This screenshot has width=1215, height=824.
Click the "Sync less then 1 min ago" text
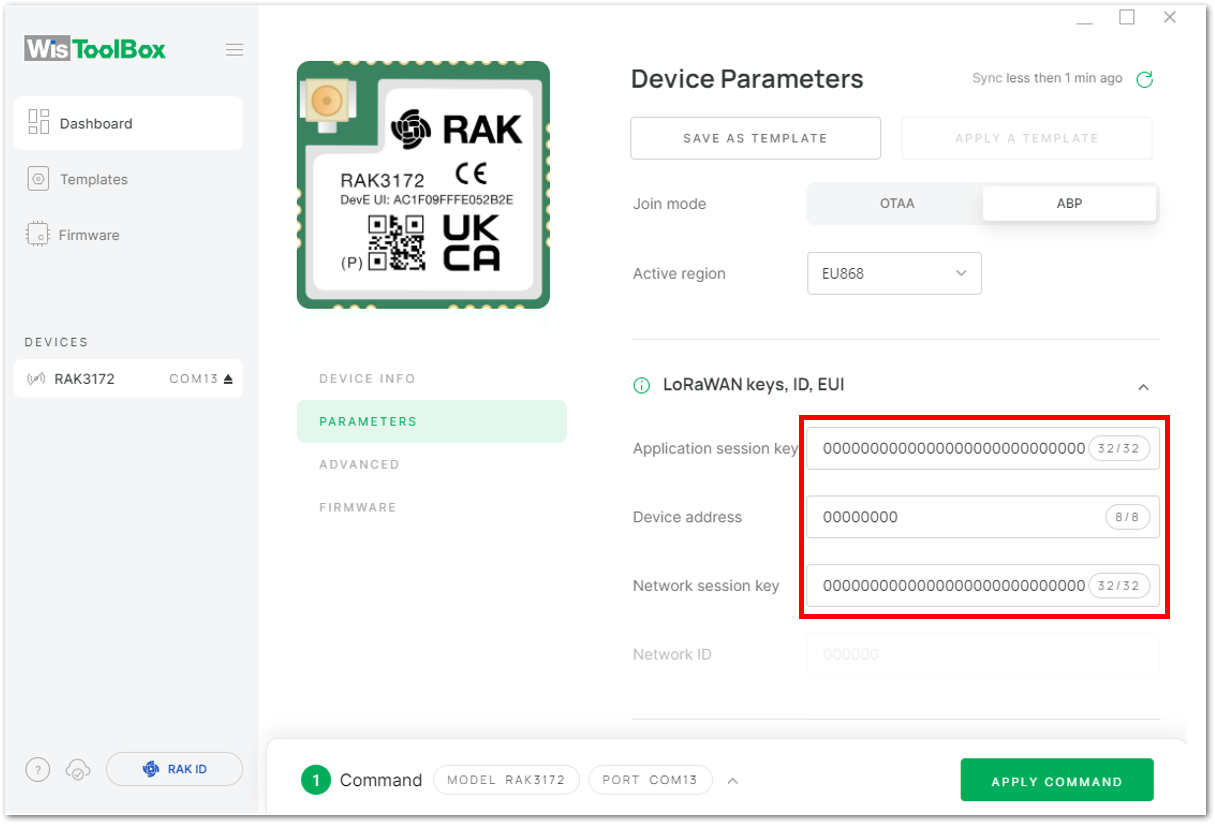point(1047,78)
